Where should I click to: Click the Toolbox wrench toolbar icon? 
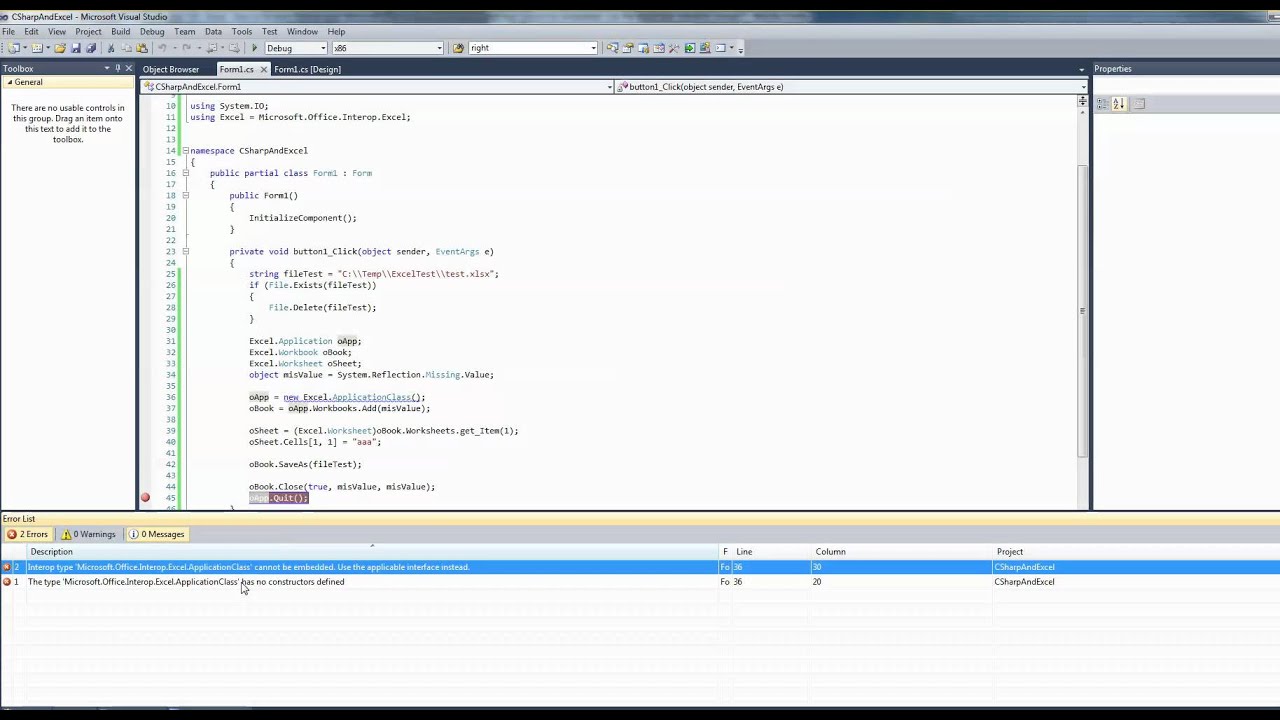[673, 48]
